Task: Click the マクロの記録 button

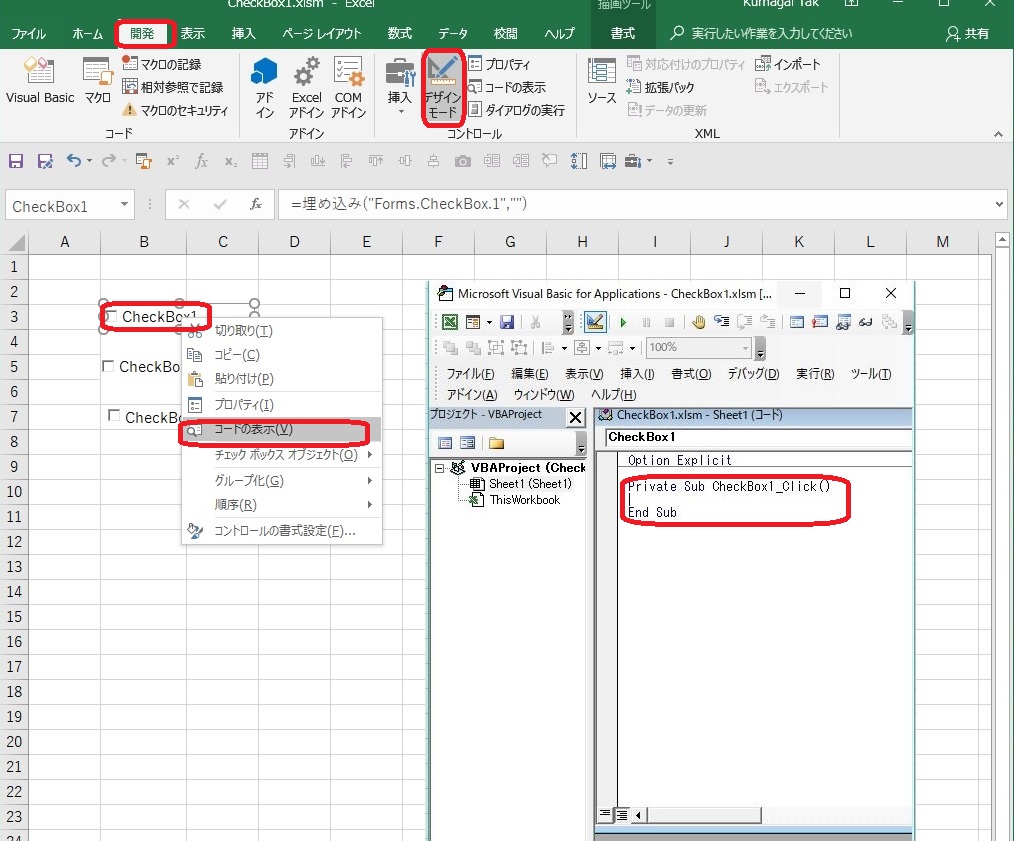Action: (x=162, y=63)
